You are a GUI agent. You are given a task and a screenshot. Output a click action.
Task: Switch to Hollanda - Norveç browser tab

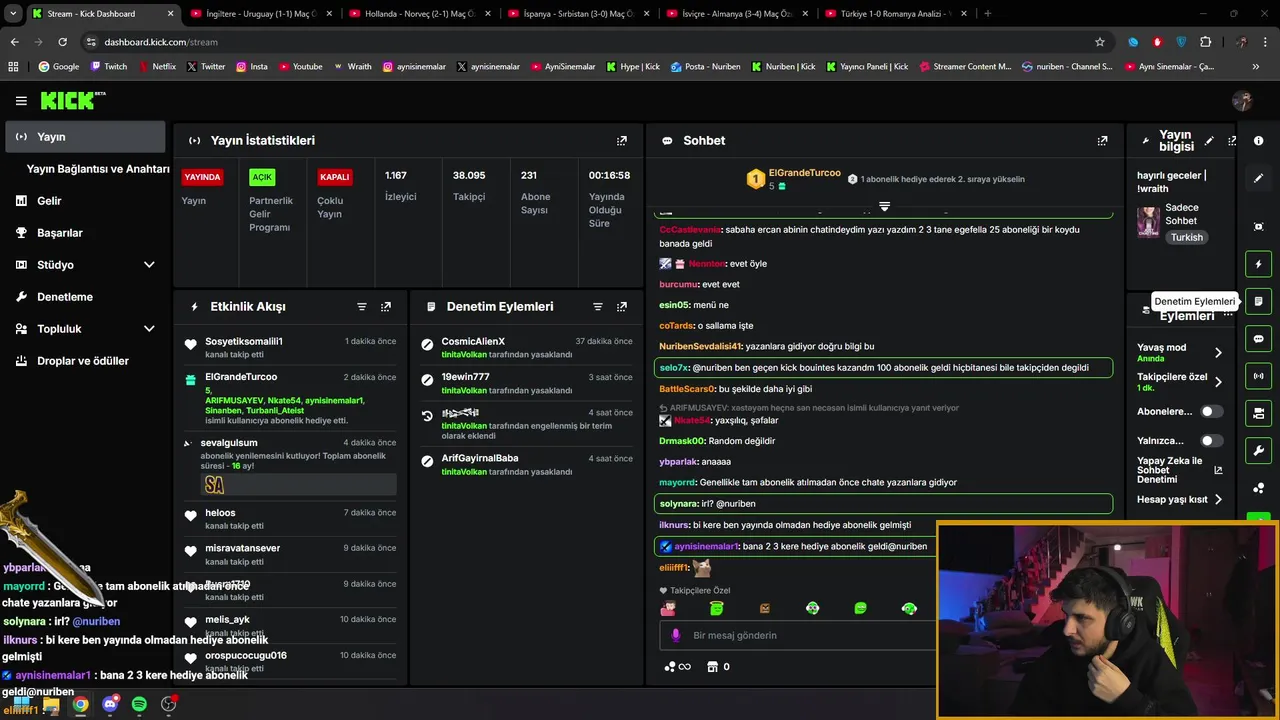pyautogui.click(x=418, y=14)
